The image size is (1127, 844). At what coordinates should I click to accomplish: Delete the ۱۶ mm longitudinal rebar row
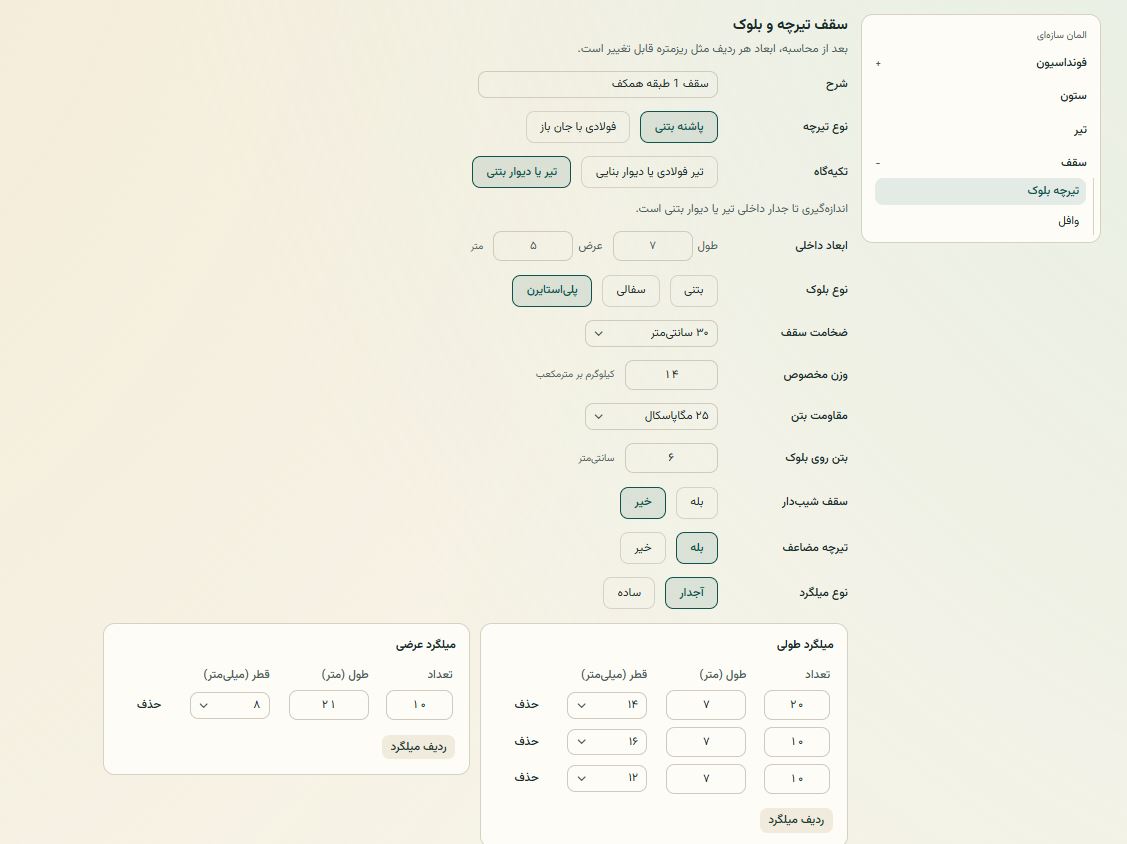[526, 741]
